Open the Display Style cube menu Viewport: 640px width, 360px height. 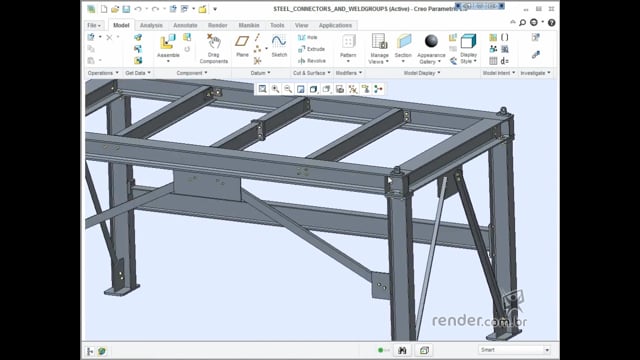[x=468, y=48]
